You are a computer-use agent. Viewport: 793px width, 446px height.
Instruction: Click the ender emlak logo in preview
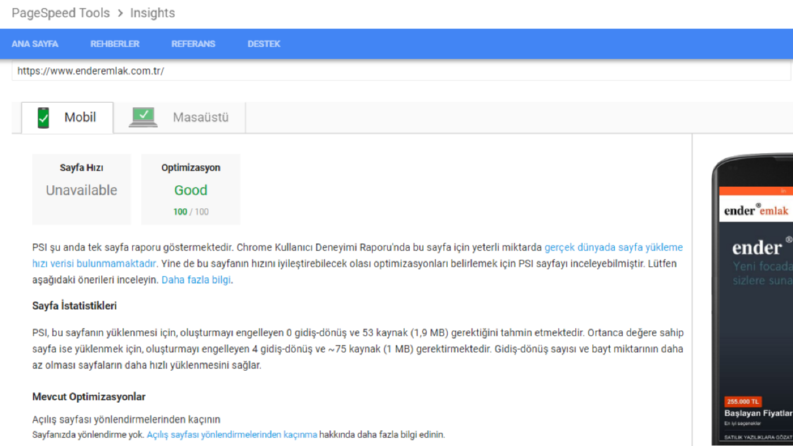pos(756,210)
